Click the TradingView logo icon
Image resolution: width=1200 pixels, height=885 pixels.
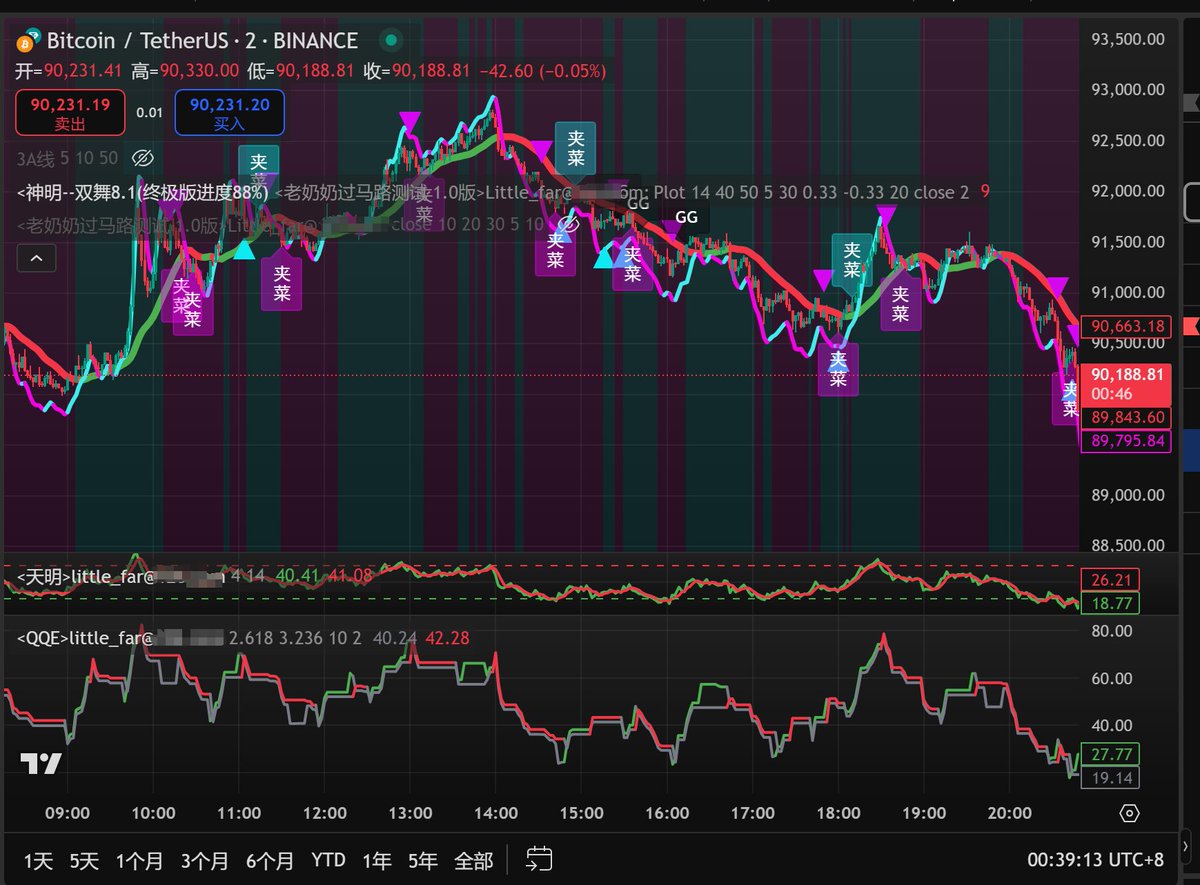pos(41,764)
